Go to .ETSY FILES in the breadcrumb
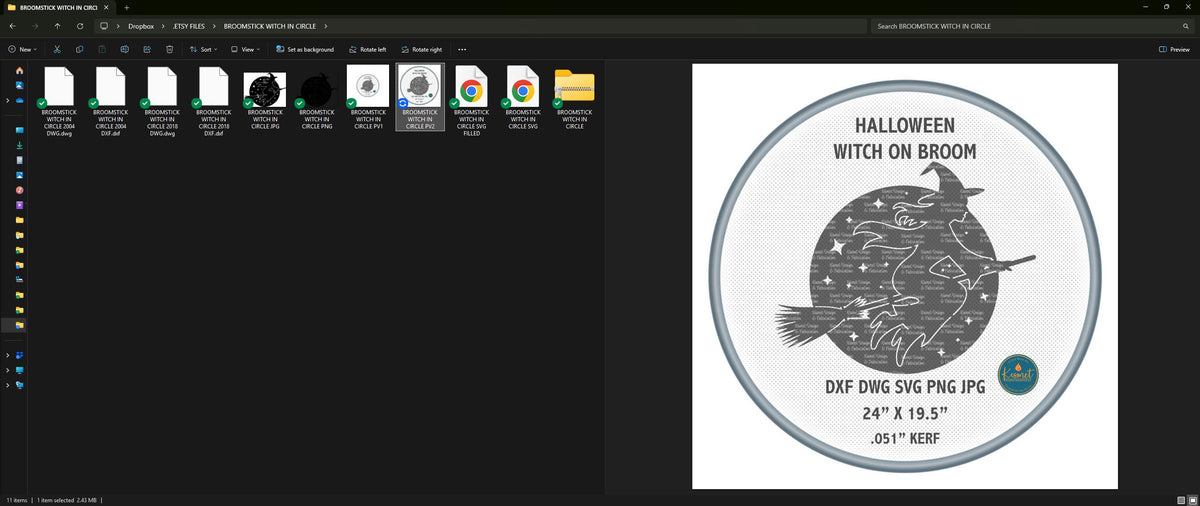The image size is (1200, 506). coord(190,26)
